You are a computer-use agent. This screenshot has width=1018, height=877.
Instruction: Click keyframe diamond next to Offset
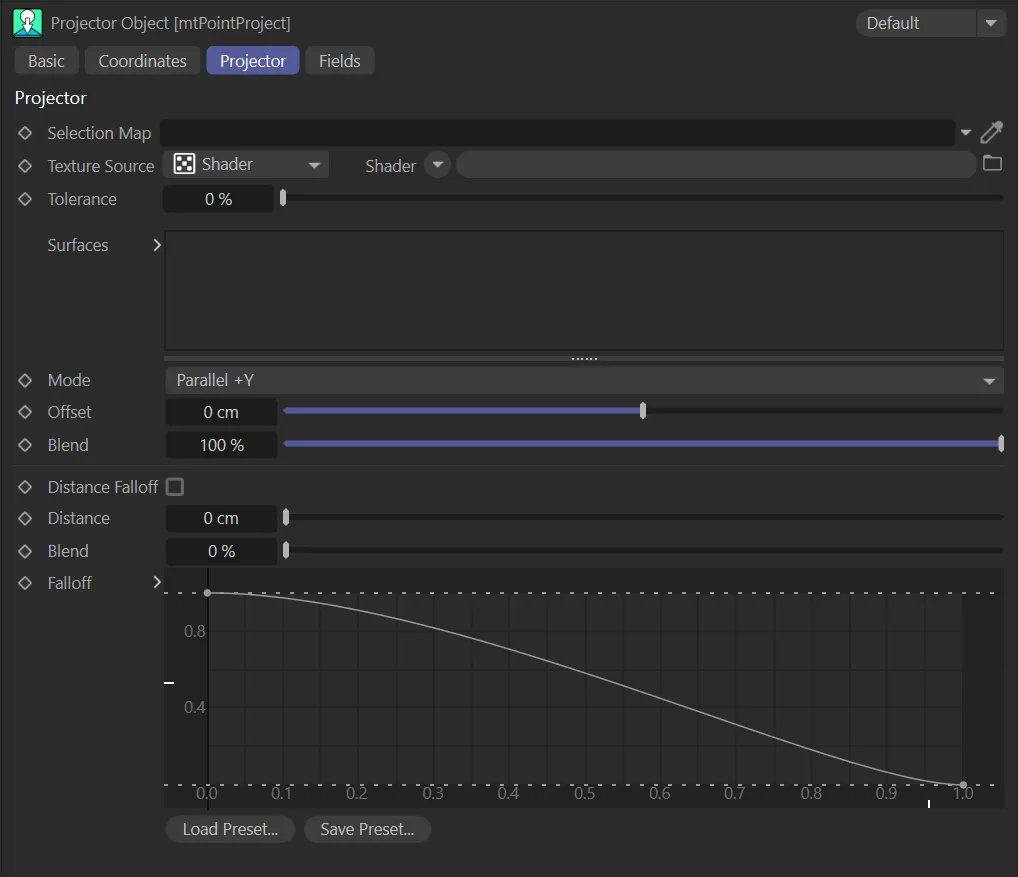pyautogui.click(x=26, y=412)
